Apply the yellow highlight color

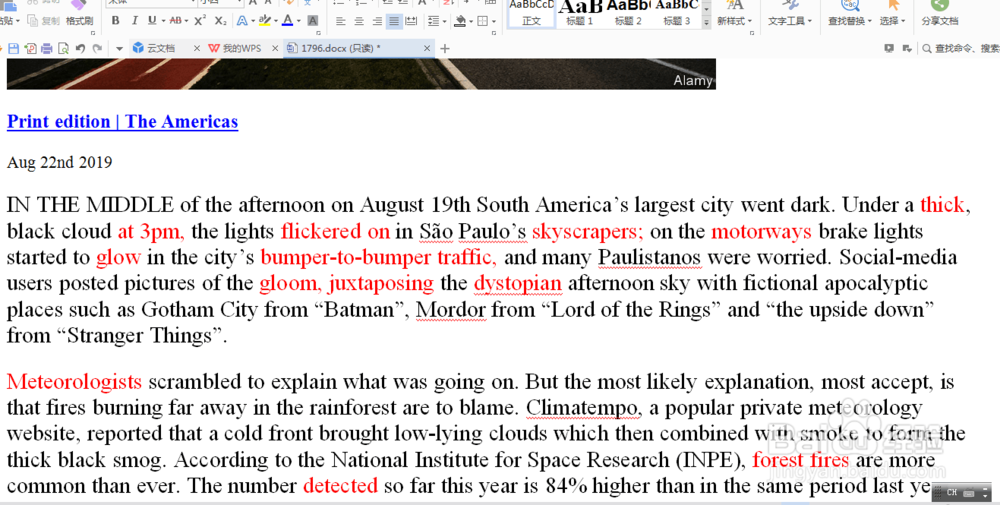tap(265, 20)
